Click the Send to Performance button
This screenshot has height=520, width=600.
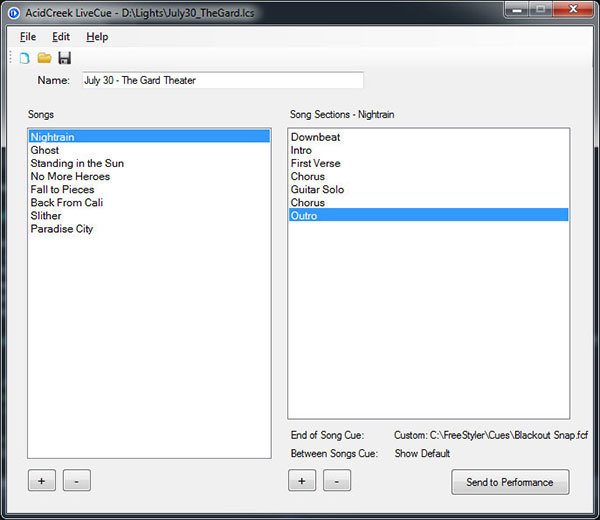coord(510,482)
